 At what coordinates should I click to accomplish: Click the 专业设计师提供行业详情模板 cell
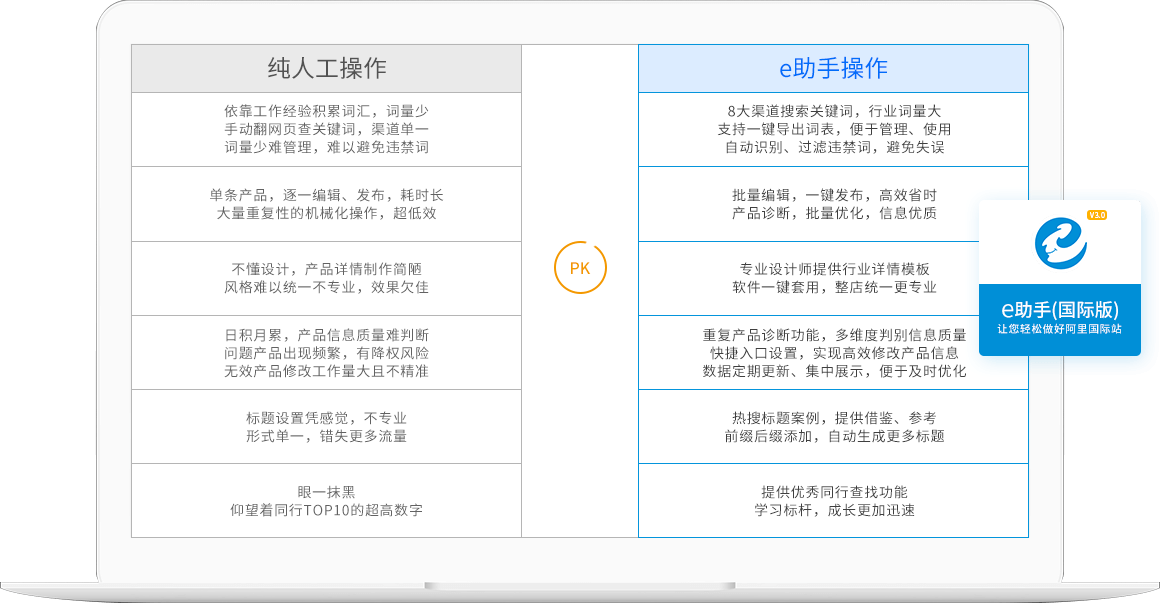pyautogui.click(x=833, y=278)
